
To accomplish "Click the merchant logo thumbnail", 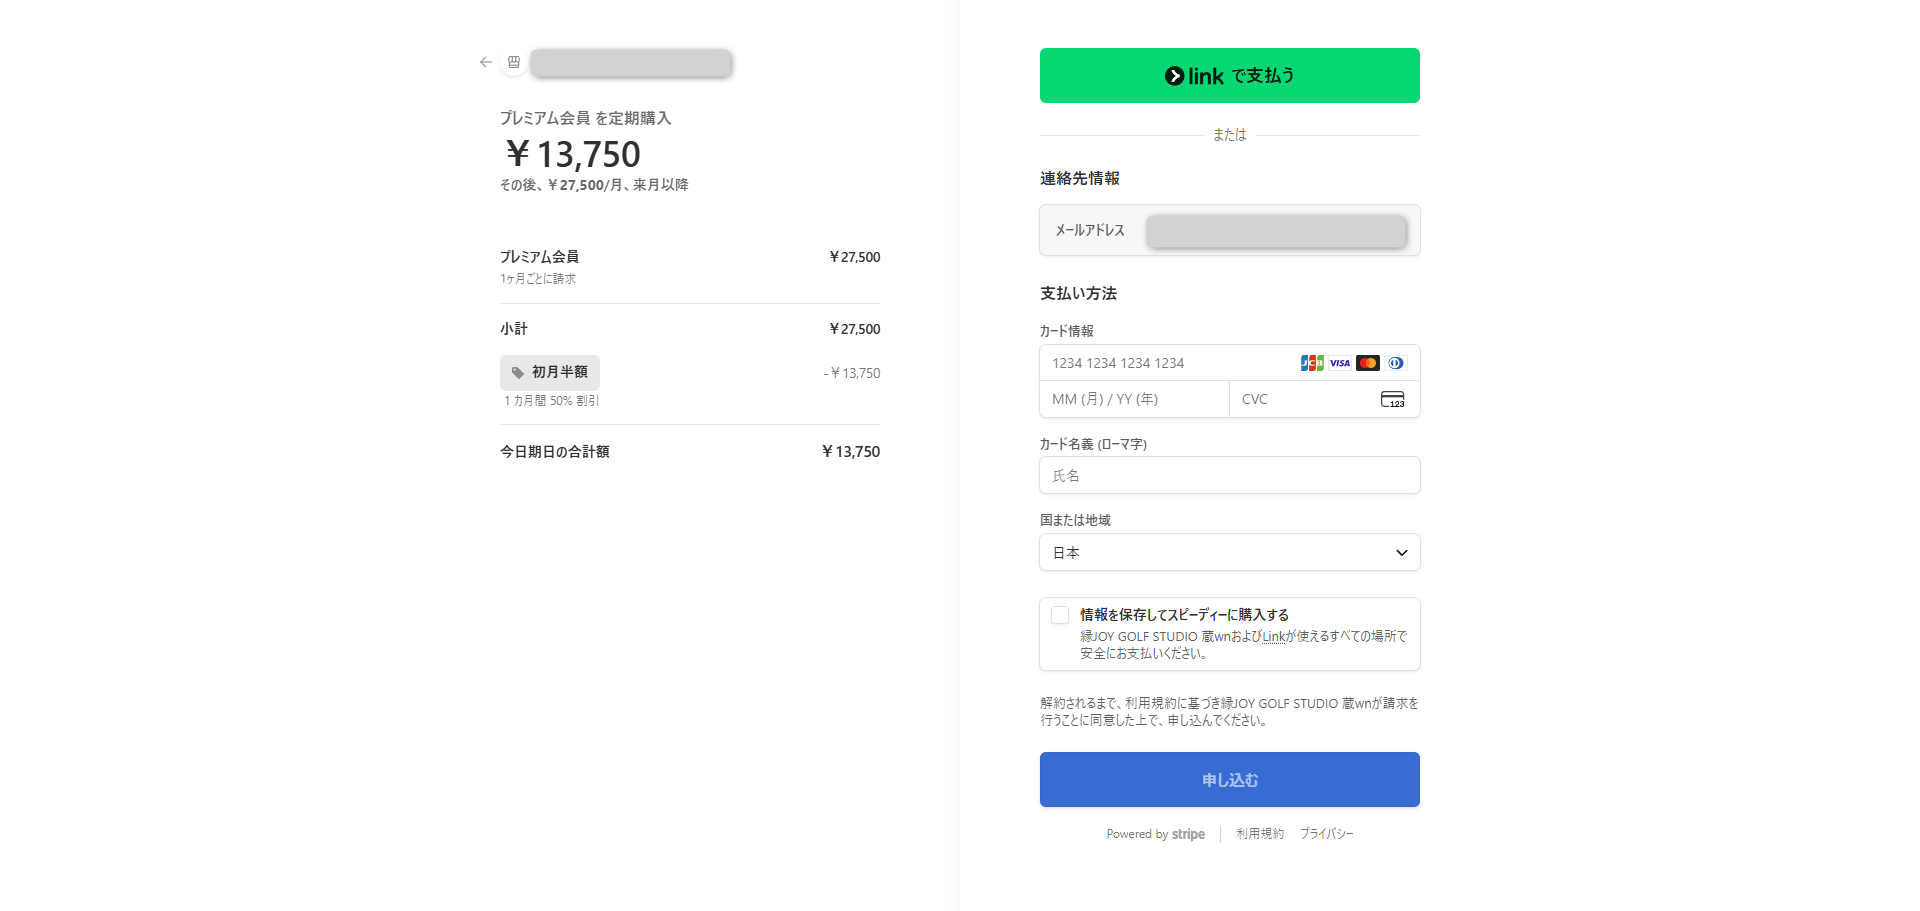I will click(513, 61).
